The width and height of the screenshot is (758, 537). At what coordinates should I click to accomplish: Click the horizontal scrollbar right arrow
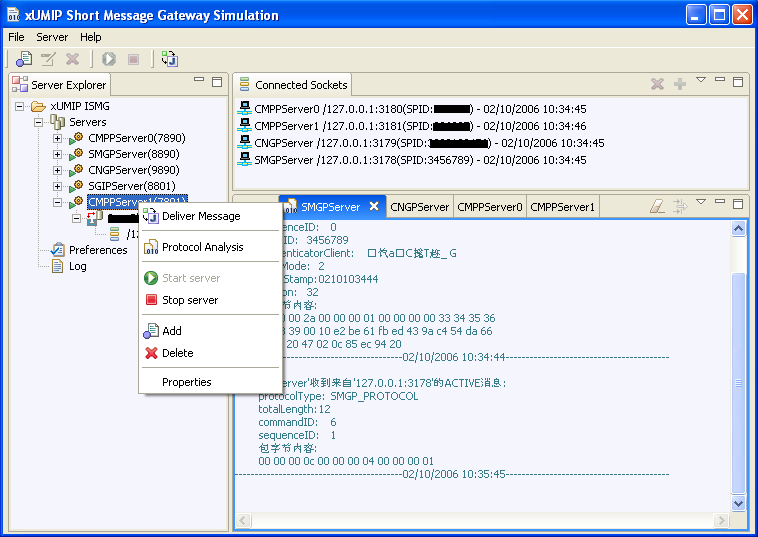click(x=721, y=521)
